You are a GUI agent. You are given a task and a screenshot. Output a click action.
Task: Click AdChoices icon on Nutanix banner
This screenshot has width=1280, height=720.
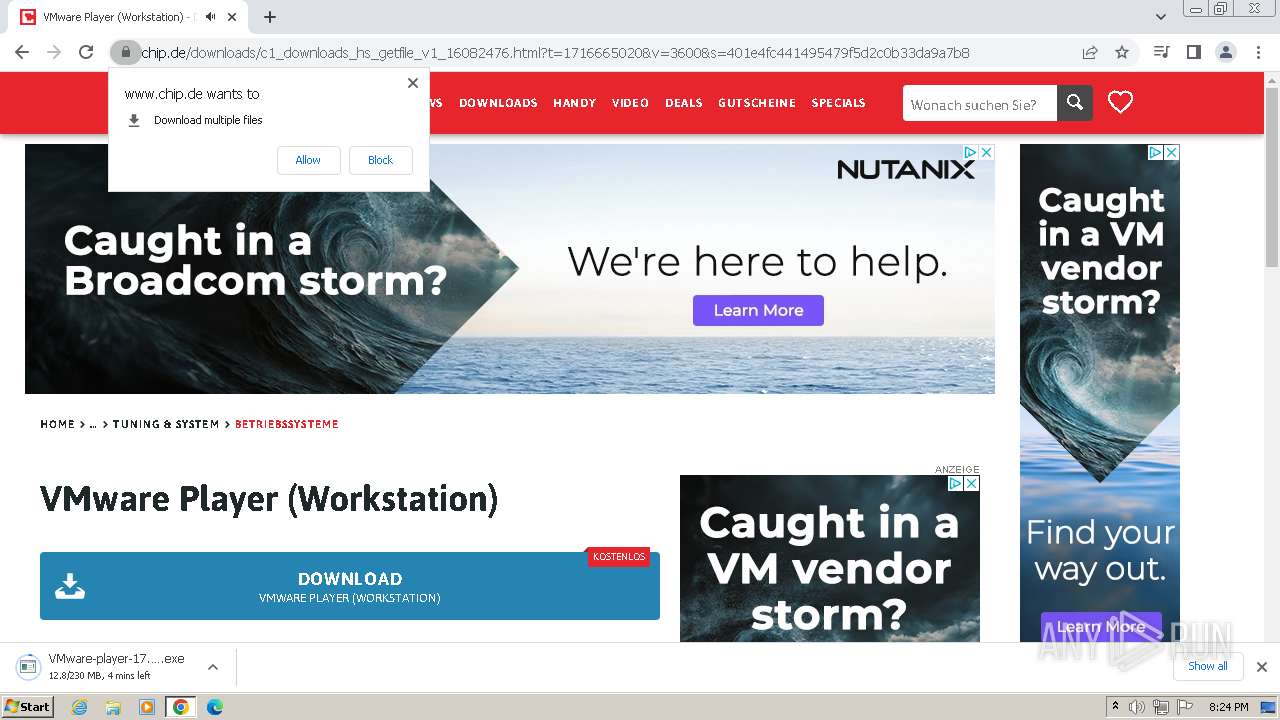point(970,152)
